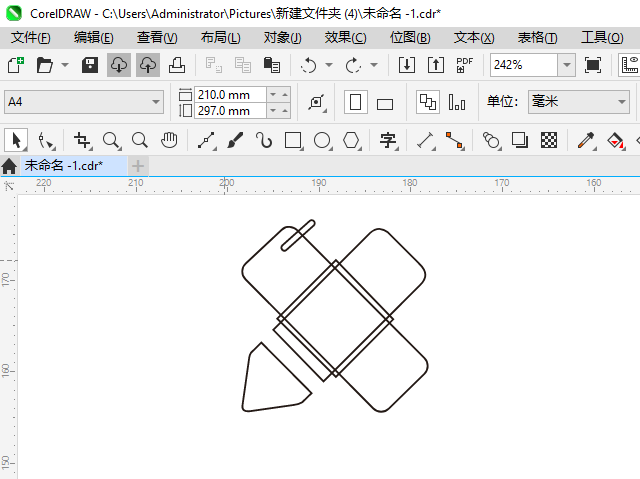Select the Parallel dimension tool
Image resolution: width=640 pixels, height=479 pixels.
click(x=425, y=140)
